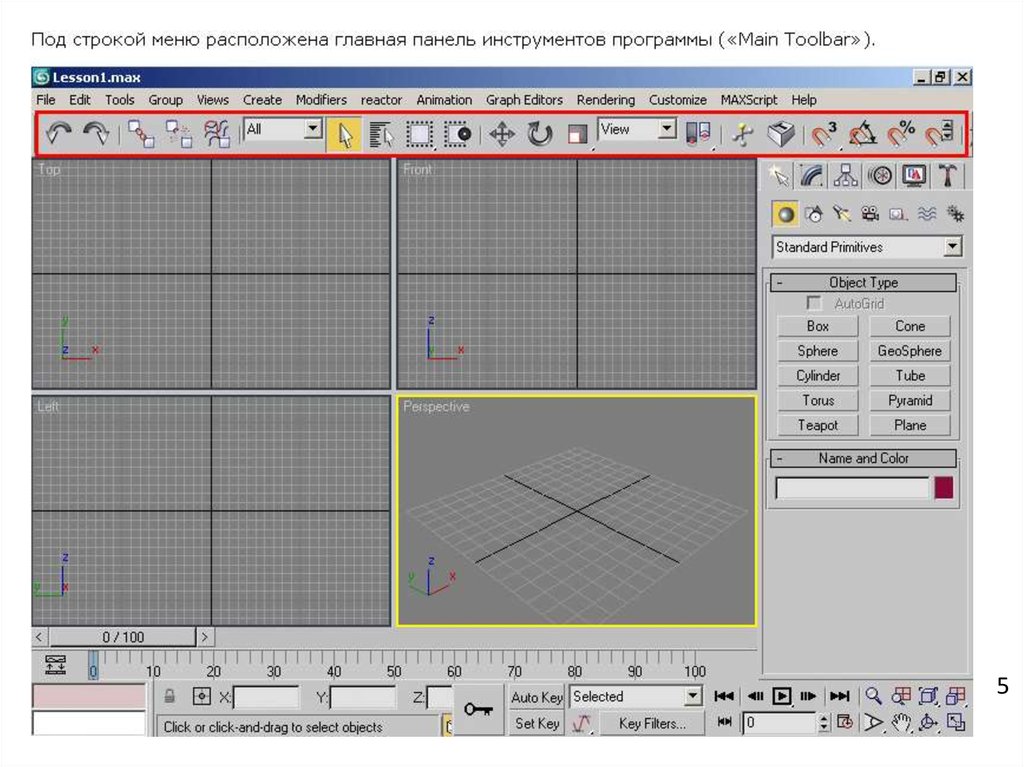
Task: Open the Modify panel tab
Action: (812, 176)
